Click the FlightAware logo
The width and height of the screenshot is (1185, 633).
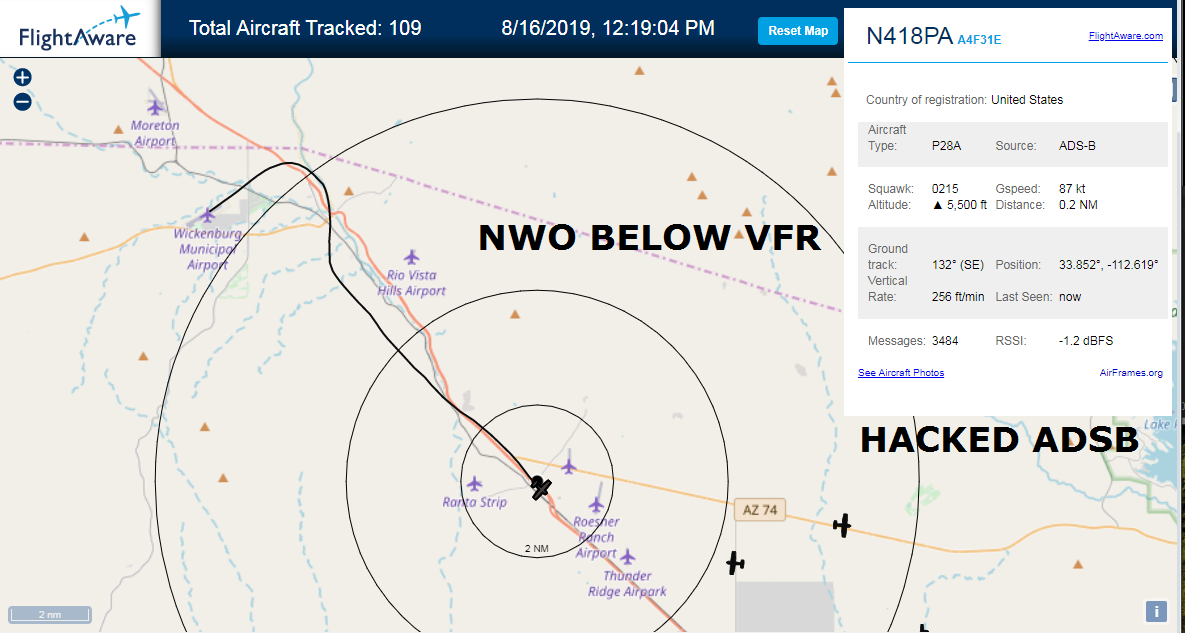(79, 28)
